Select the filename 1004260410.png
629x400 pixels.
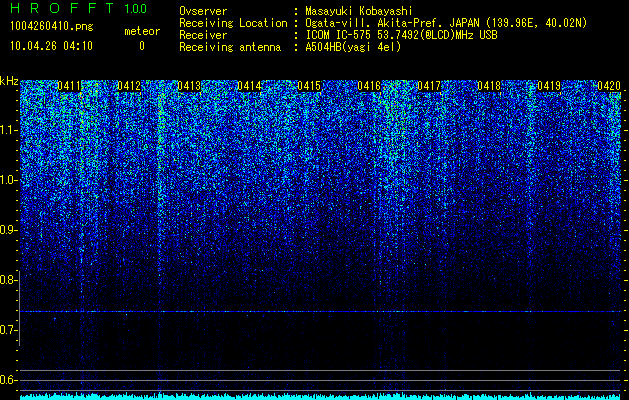(51, 26)
